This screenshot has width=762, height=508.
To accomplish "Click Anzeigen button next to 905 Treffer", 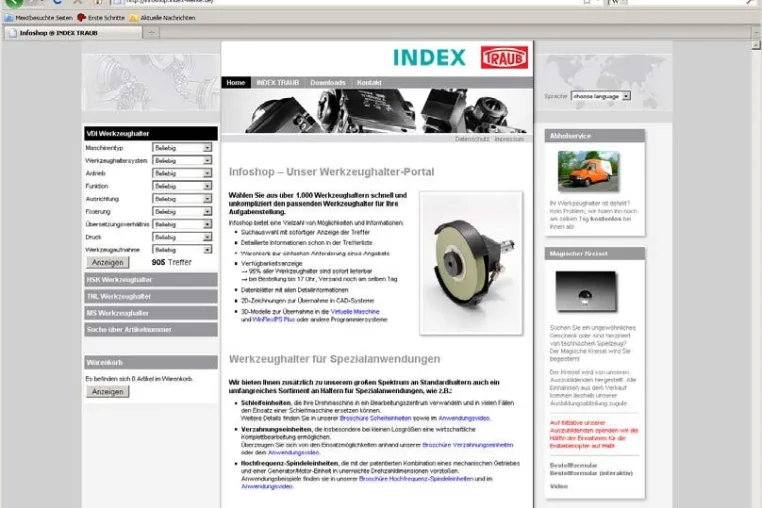I will (107, 263).
